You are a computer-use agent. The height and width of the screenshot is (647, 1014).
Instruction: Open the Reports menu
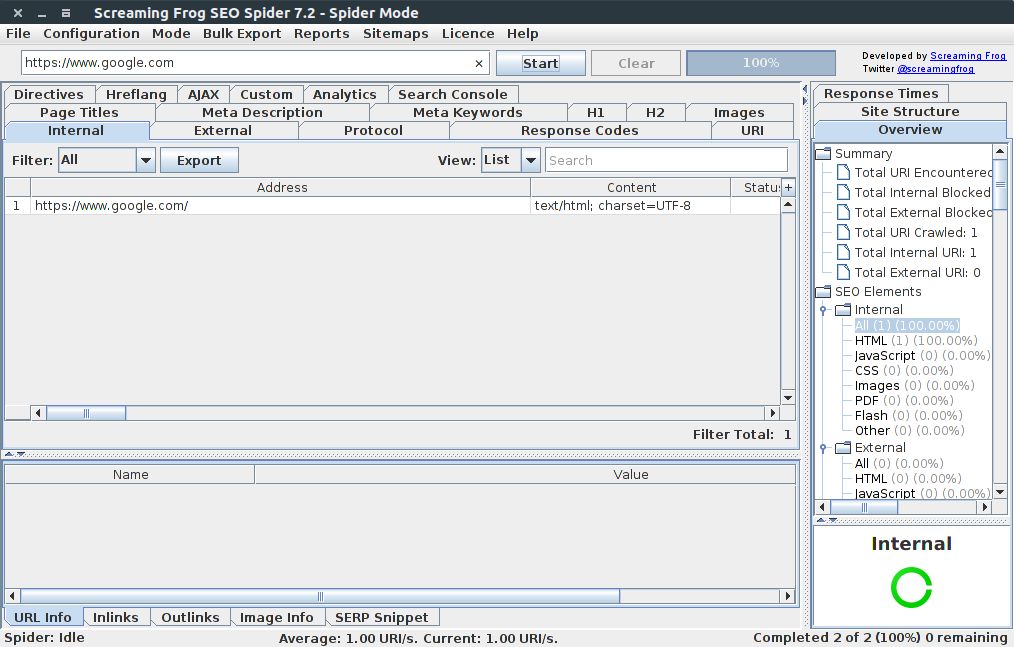click(x=321, y=34)
